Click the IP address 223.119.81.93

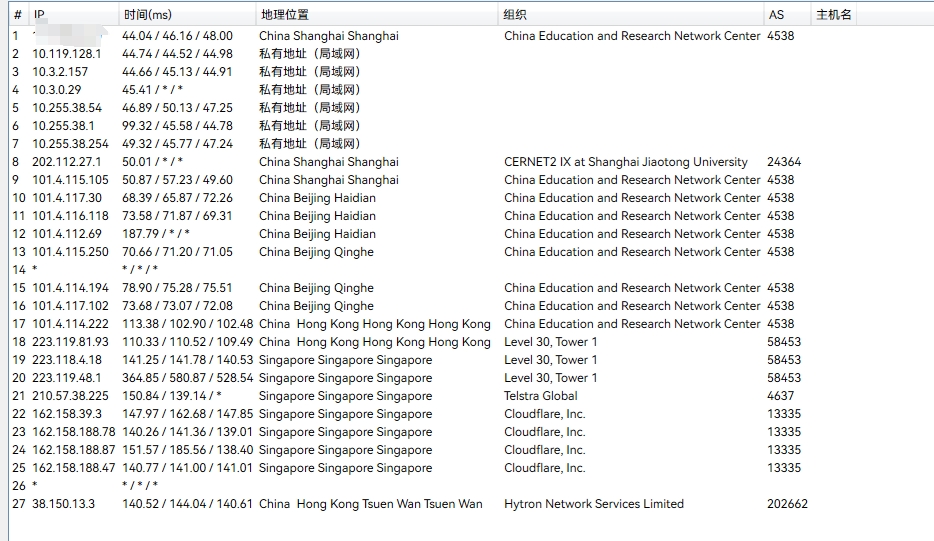tap(71, 342)
